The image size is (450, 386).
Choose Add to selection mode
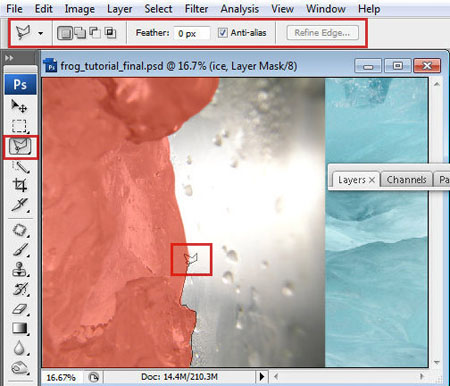coord(80,33)
